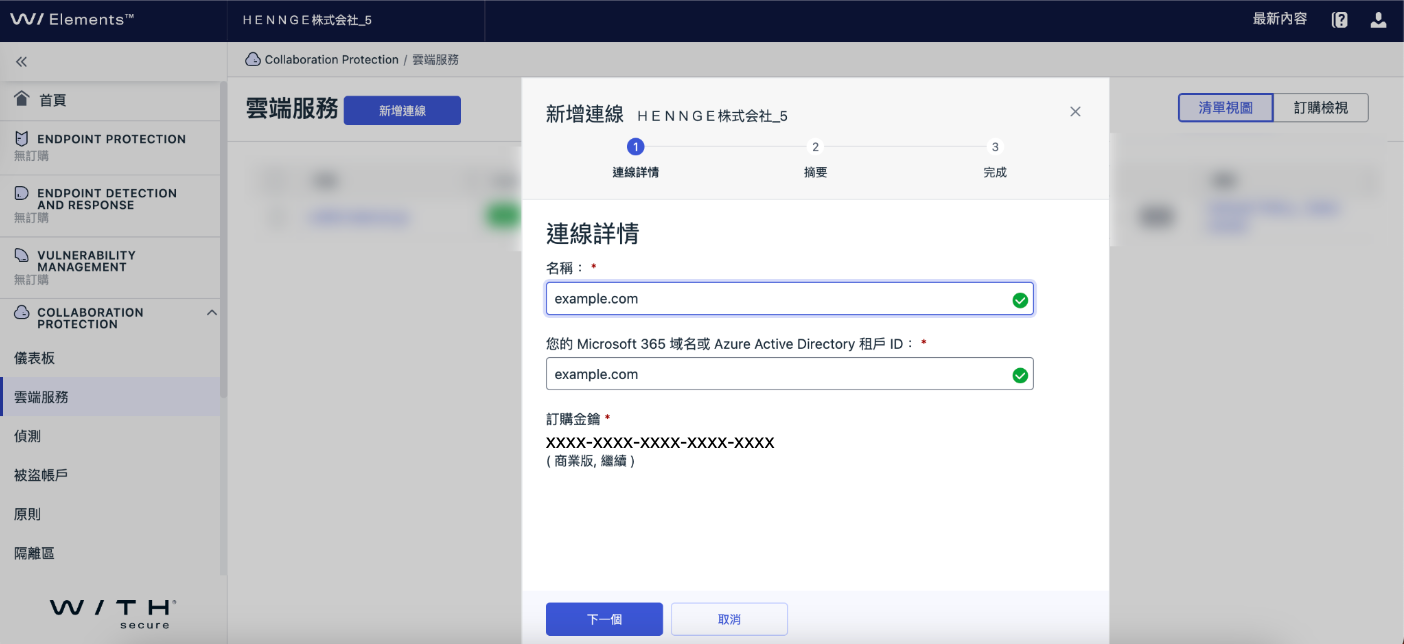Open 被盜帳戶 in the sidebar

(x=110, y=475)
